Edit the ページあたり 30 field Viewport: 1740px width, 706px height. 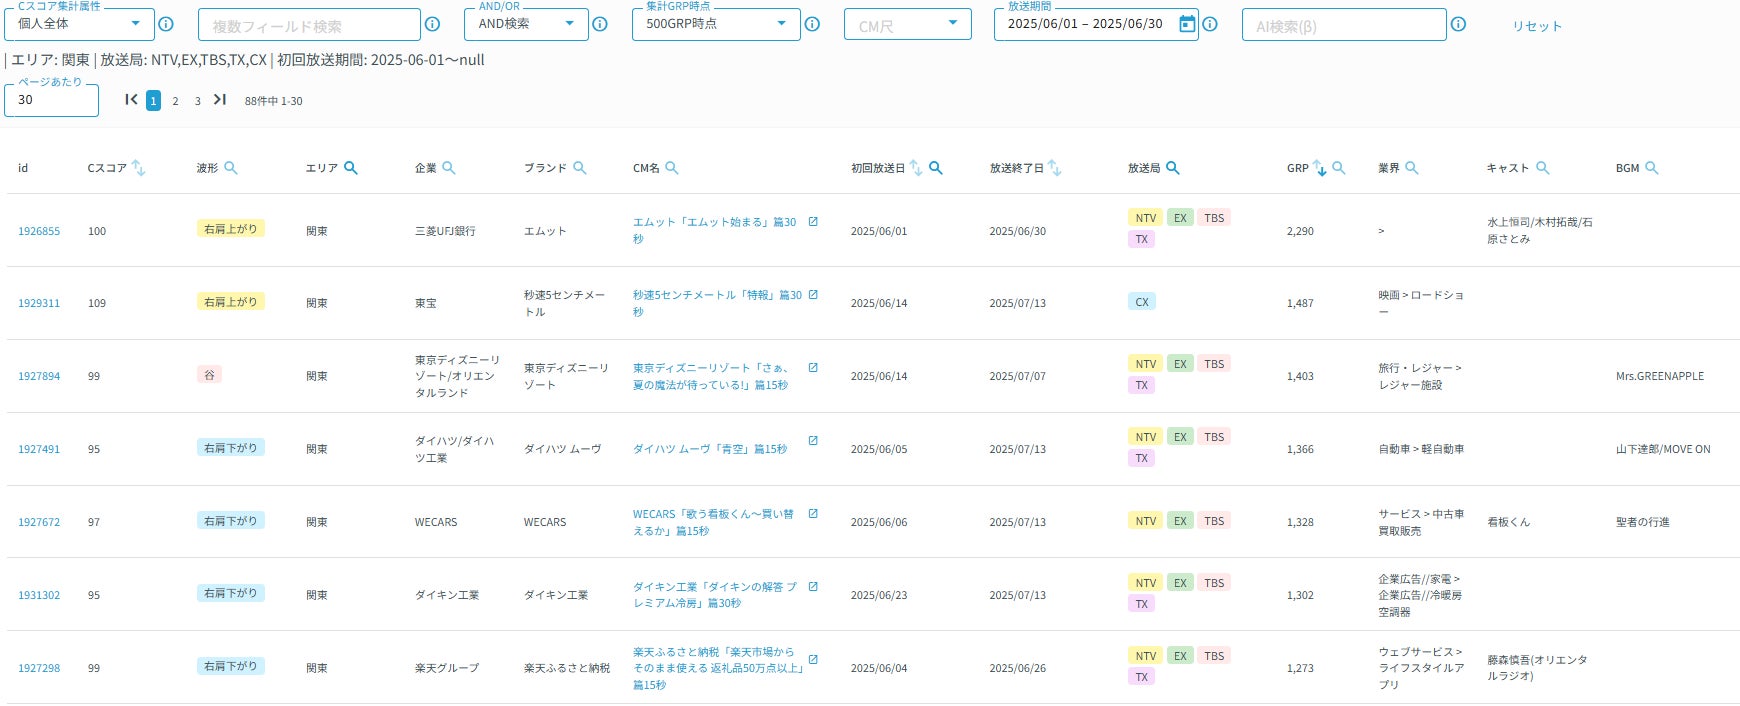coord(51,100)
